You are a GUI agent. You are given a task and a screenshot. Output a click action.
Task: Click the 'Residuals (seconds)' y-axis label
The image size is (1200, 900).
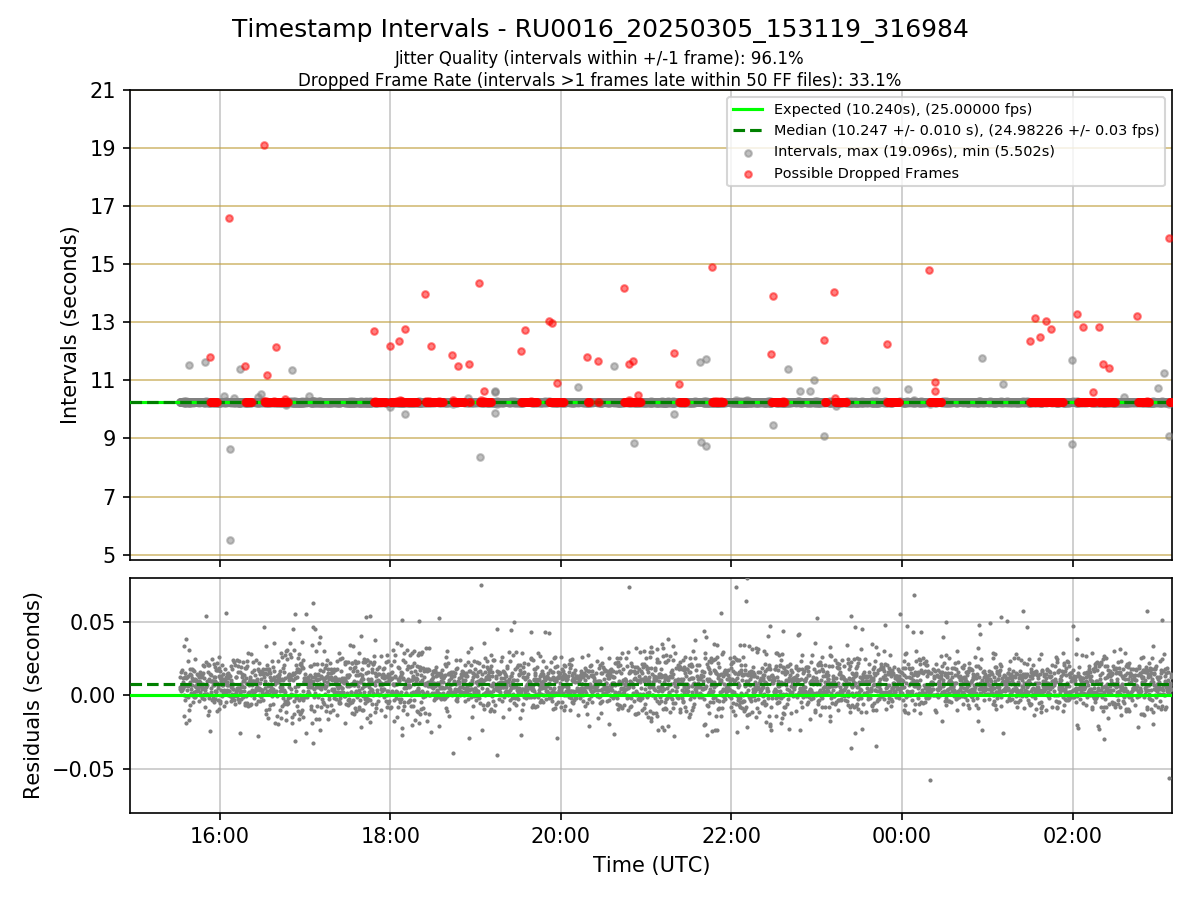(33, 695)
